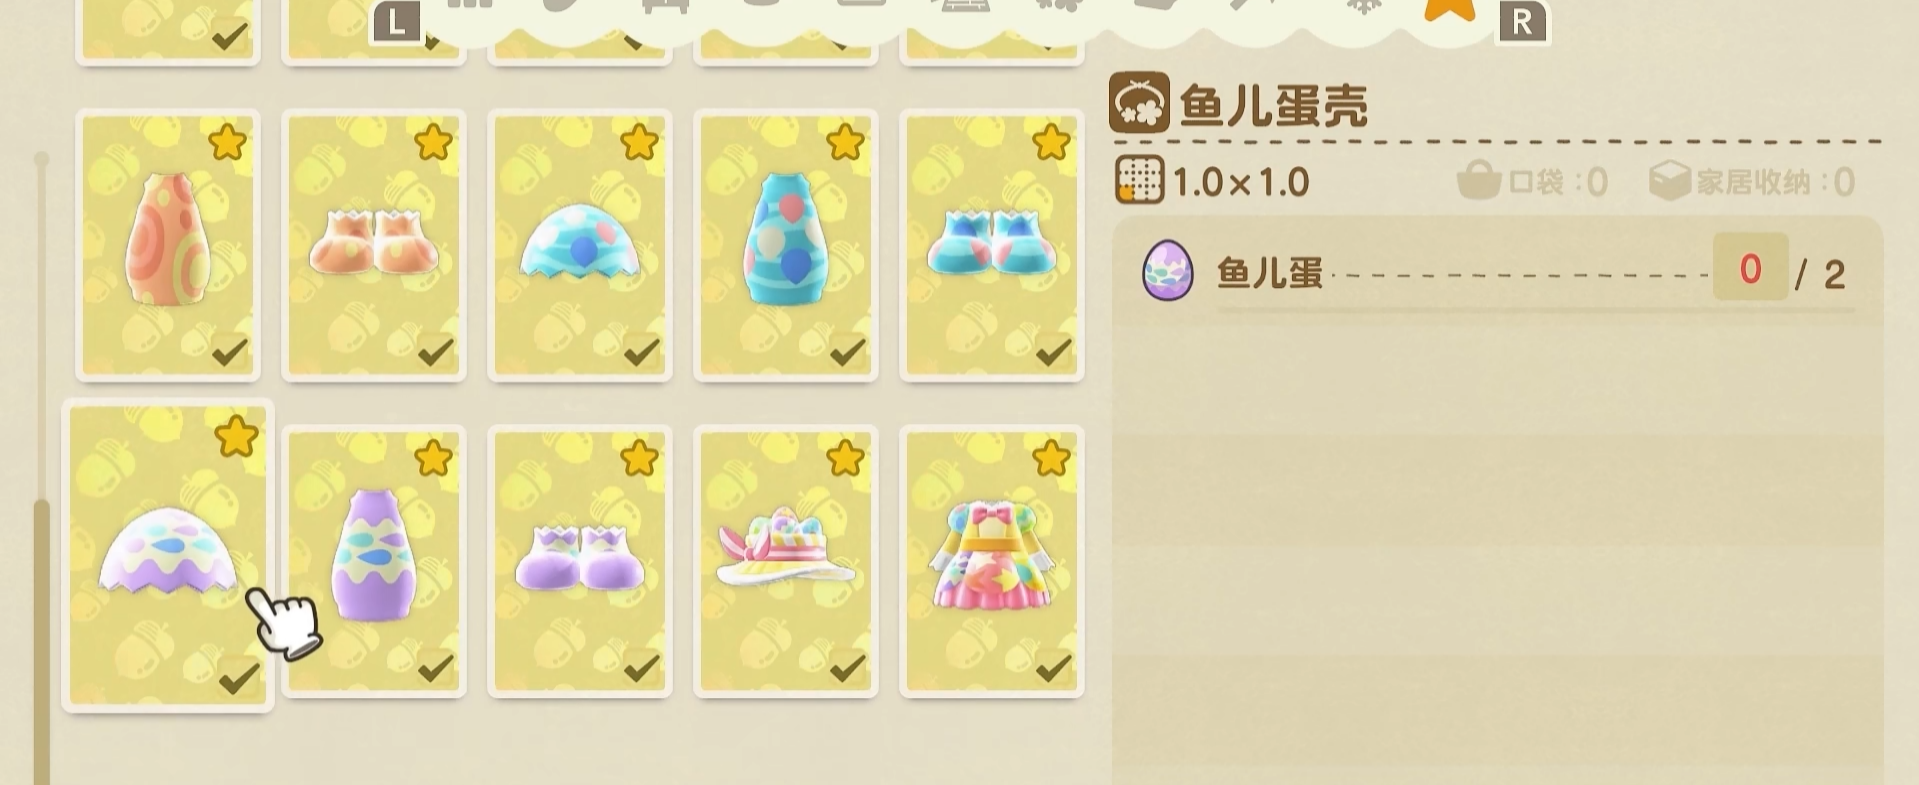Click the checkmark on pink party dress card
This screenshot has height=785, width=1919.
click(1053, 667)
